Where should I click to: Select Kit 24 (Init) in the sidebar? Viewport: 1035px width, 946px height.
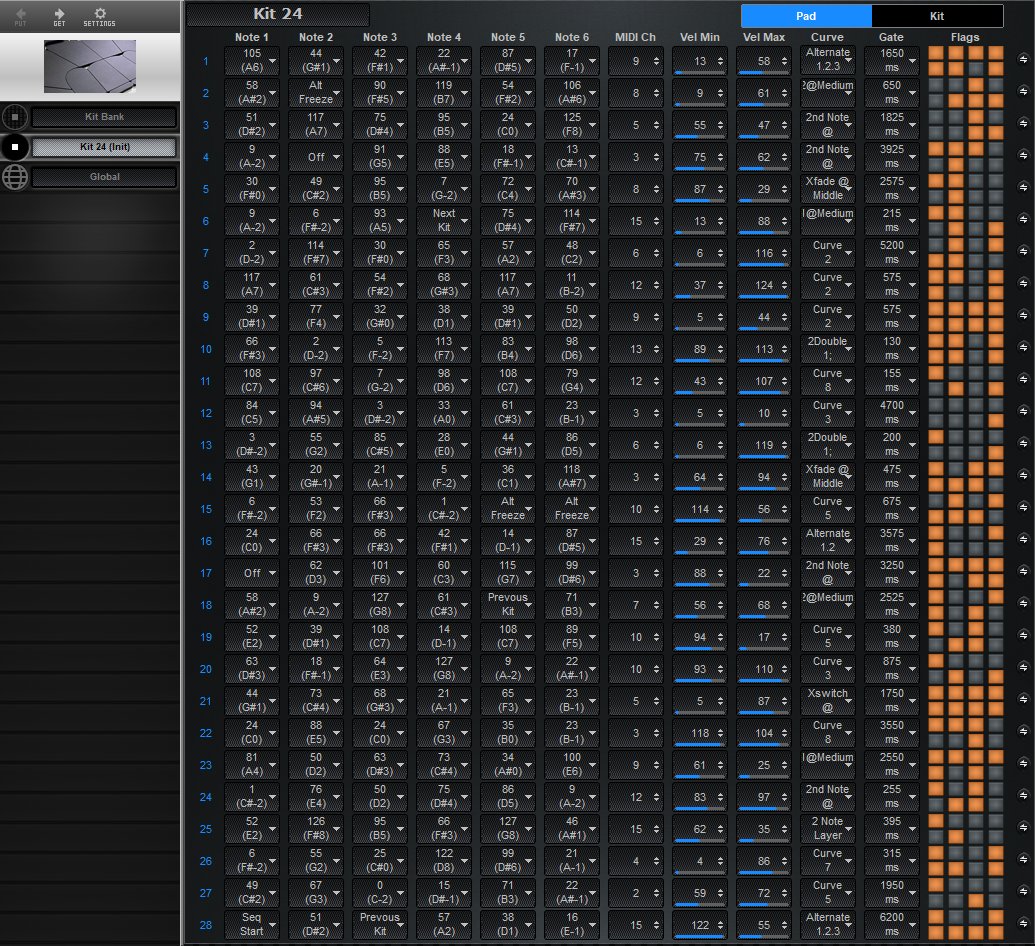click(104, 147)
